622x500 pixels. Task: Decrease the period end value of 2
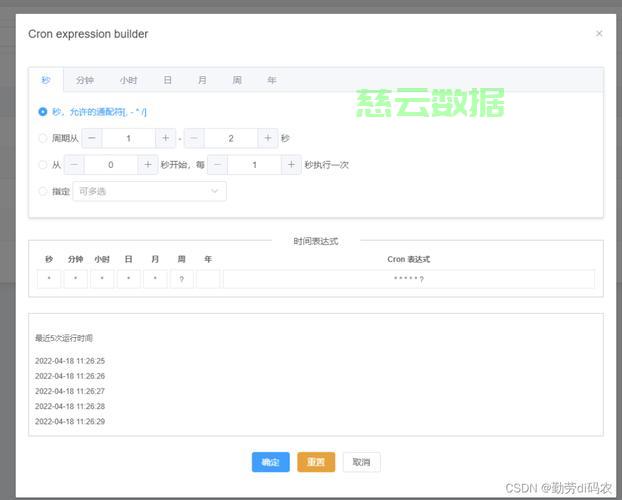tap(194, 139)
